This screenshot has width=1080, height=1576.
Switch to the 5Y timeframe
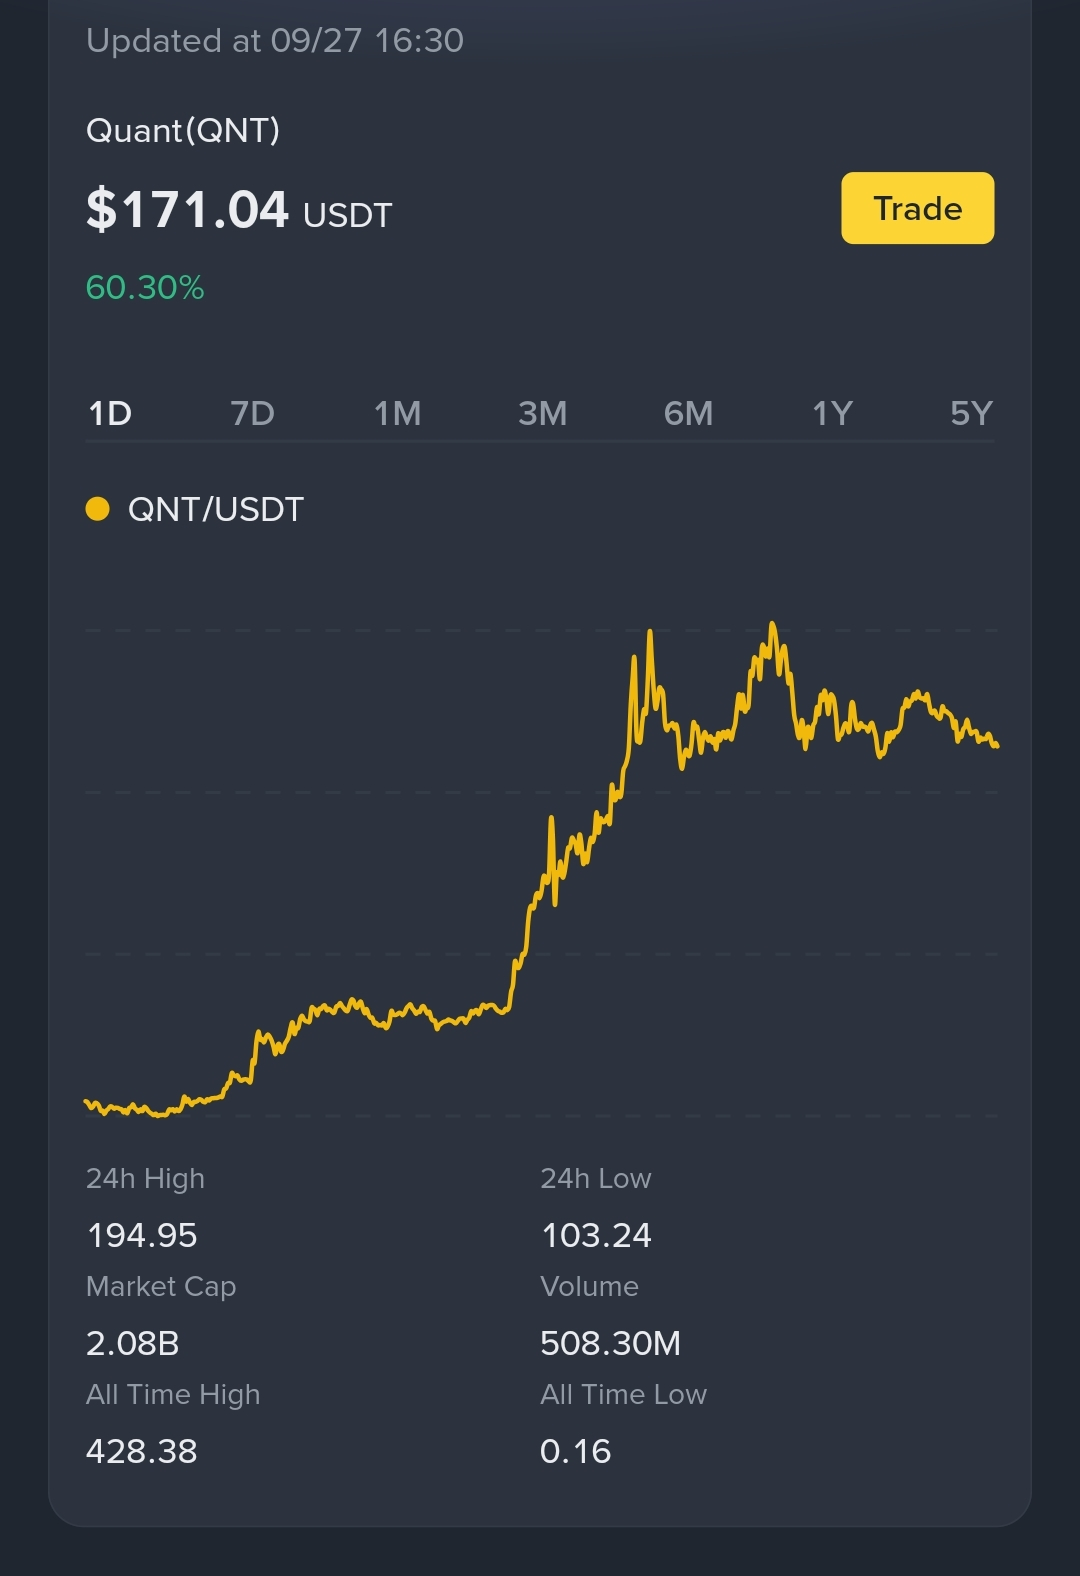(971, 413)
